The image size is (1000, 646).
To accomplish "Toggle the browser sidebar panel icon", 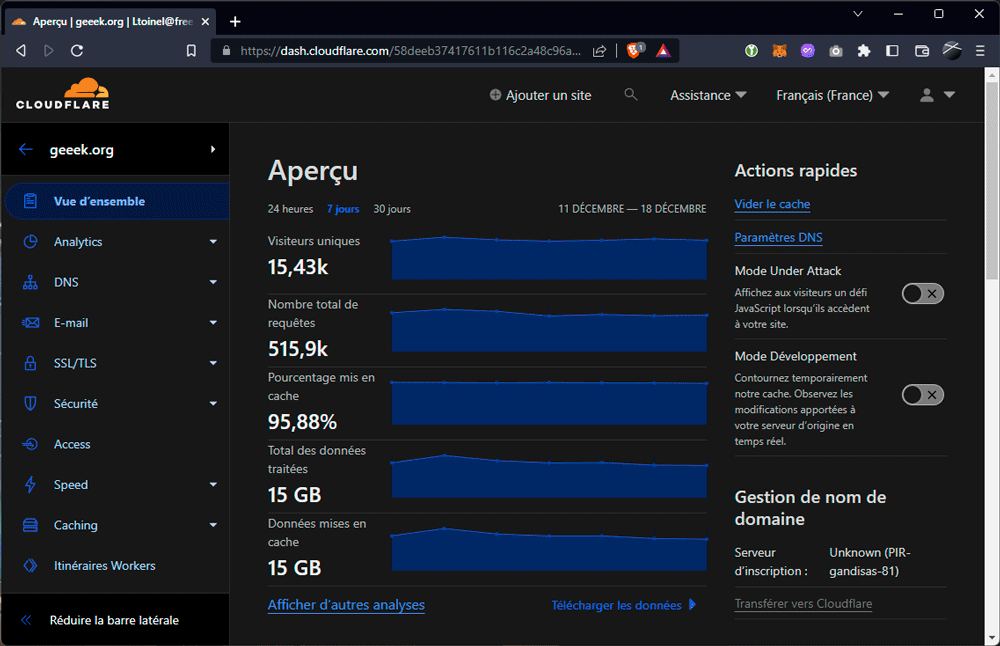I will point(892,50).
